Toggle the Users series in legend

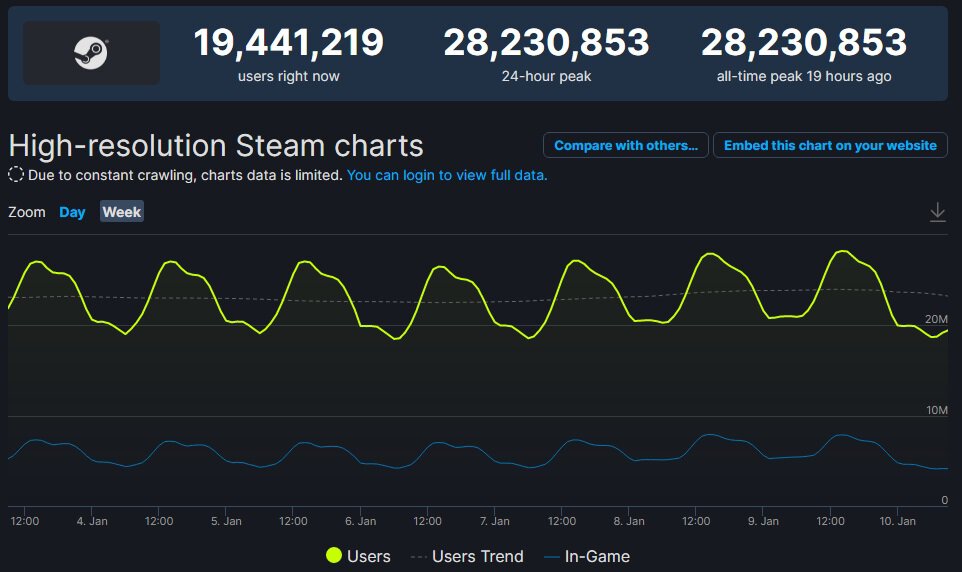click(358, 556)
